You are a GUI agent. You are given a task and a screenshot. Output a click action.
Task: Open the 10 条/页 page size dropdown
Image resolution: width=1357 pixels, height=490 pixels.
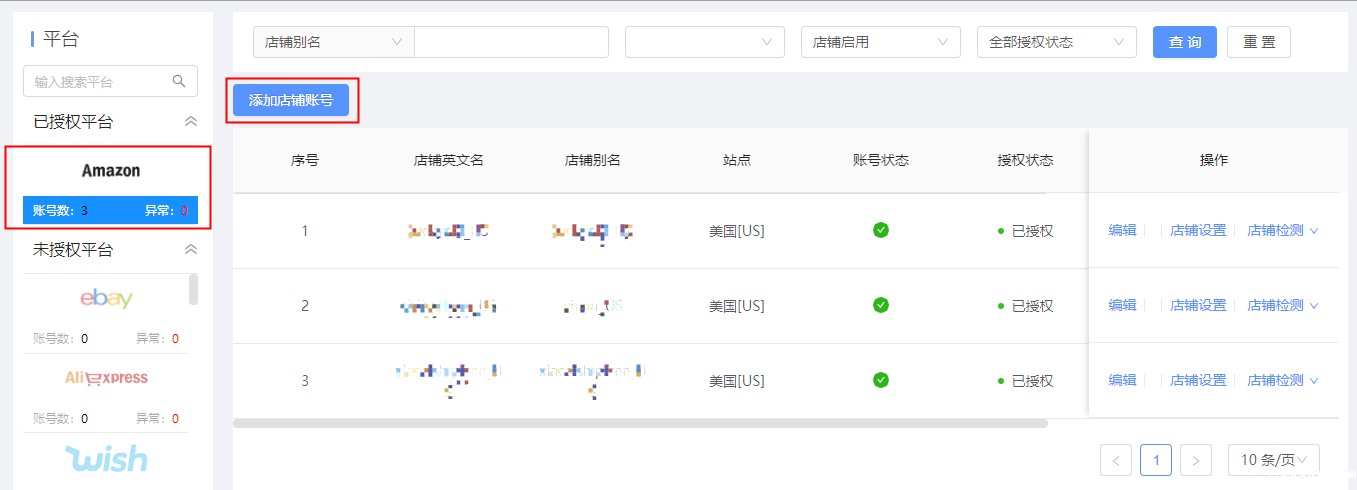1274,460
